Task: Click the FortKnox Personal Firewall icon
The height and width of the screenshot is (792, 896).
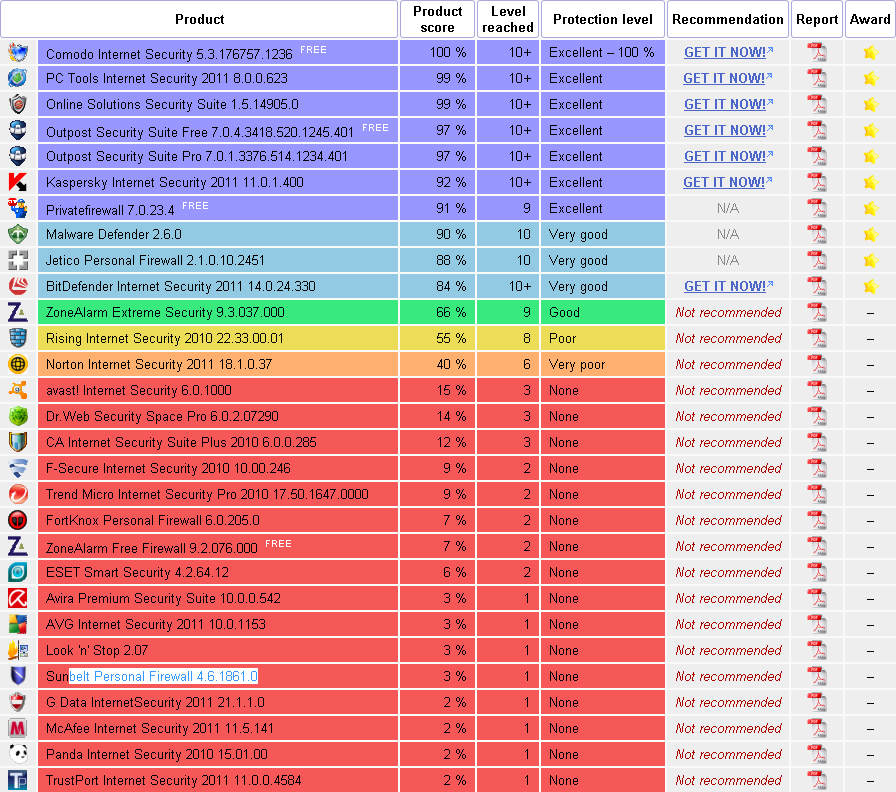Action: 18,521
